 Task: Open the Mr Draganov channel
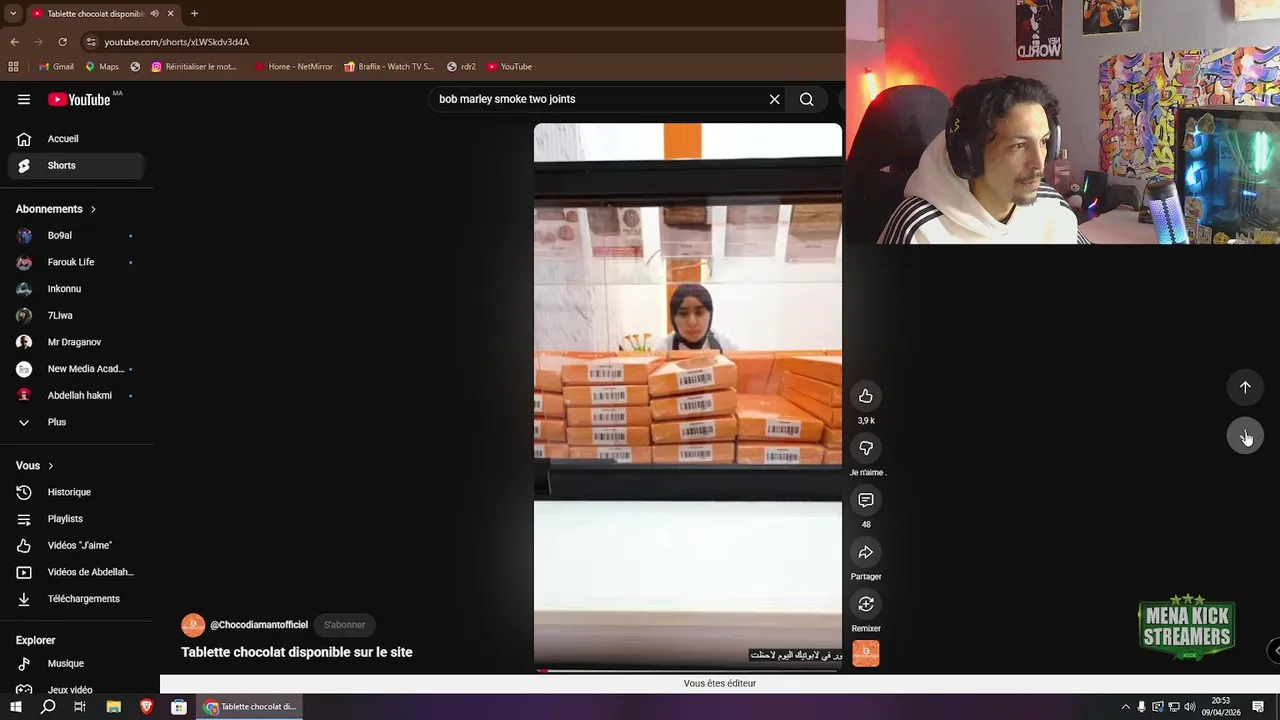click(x=76, y=342)
